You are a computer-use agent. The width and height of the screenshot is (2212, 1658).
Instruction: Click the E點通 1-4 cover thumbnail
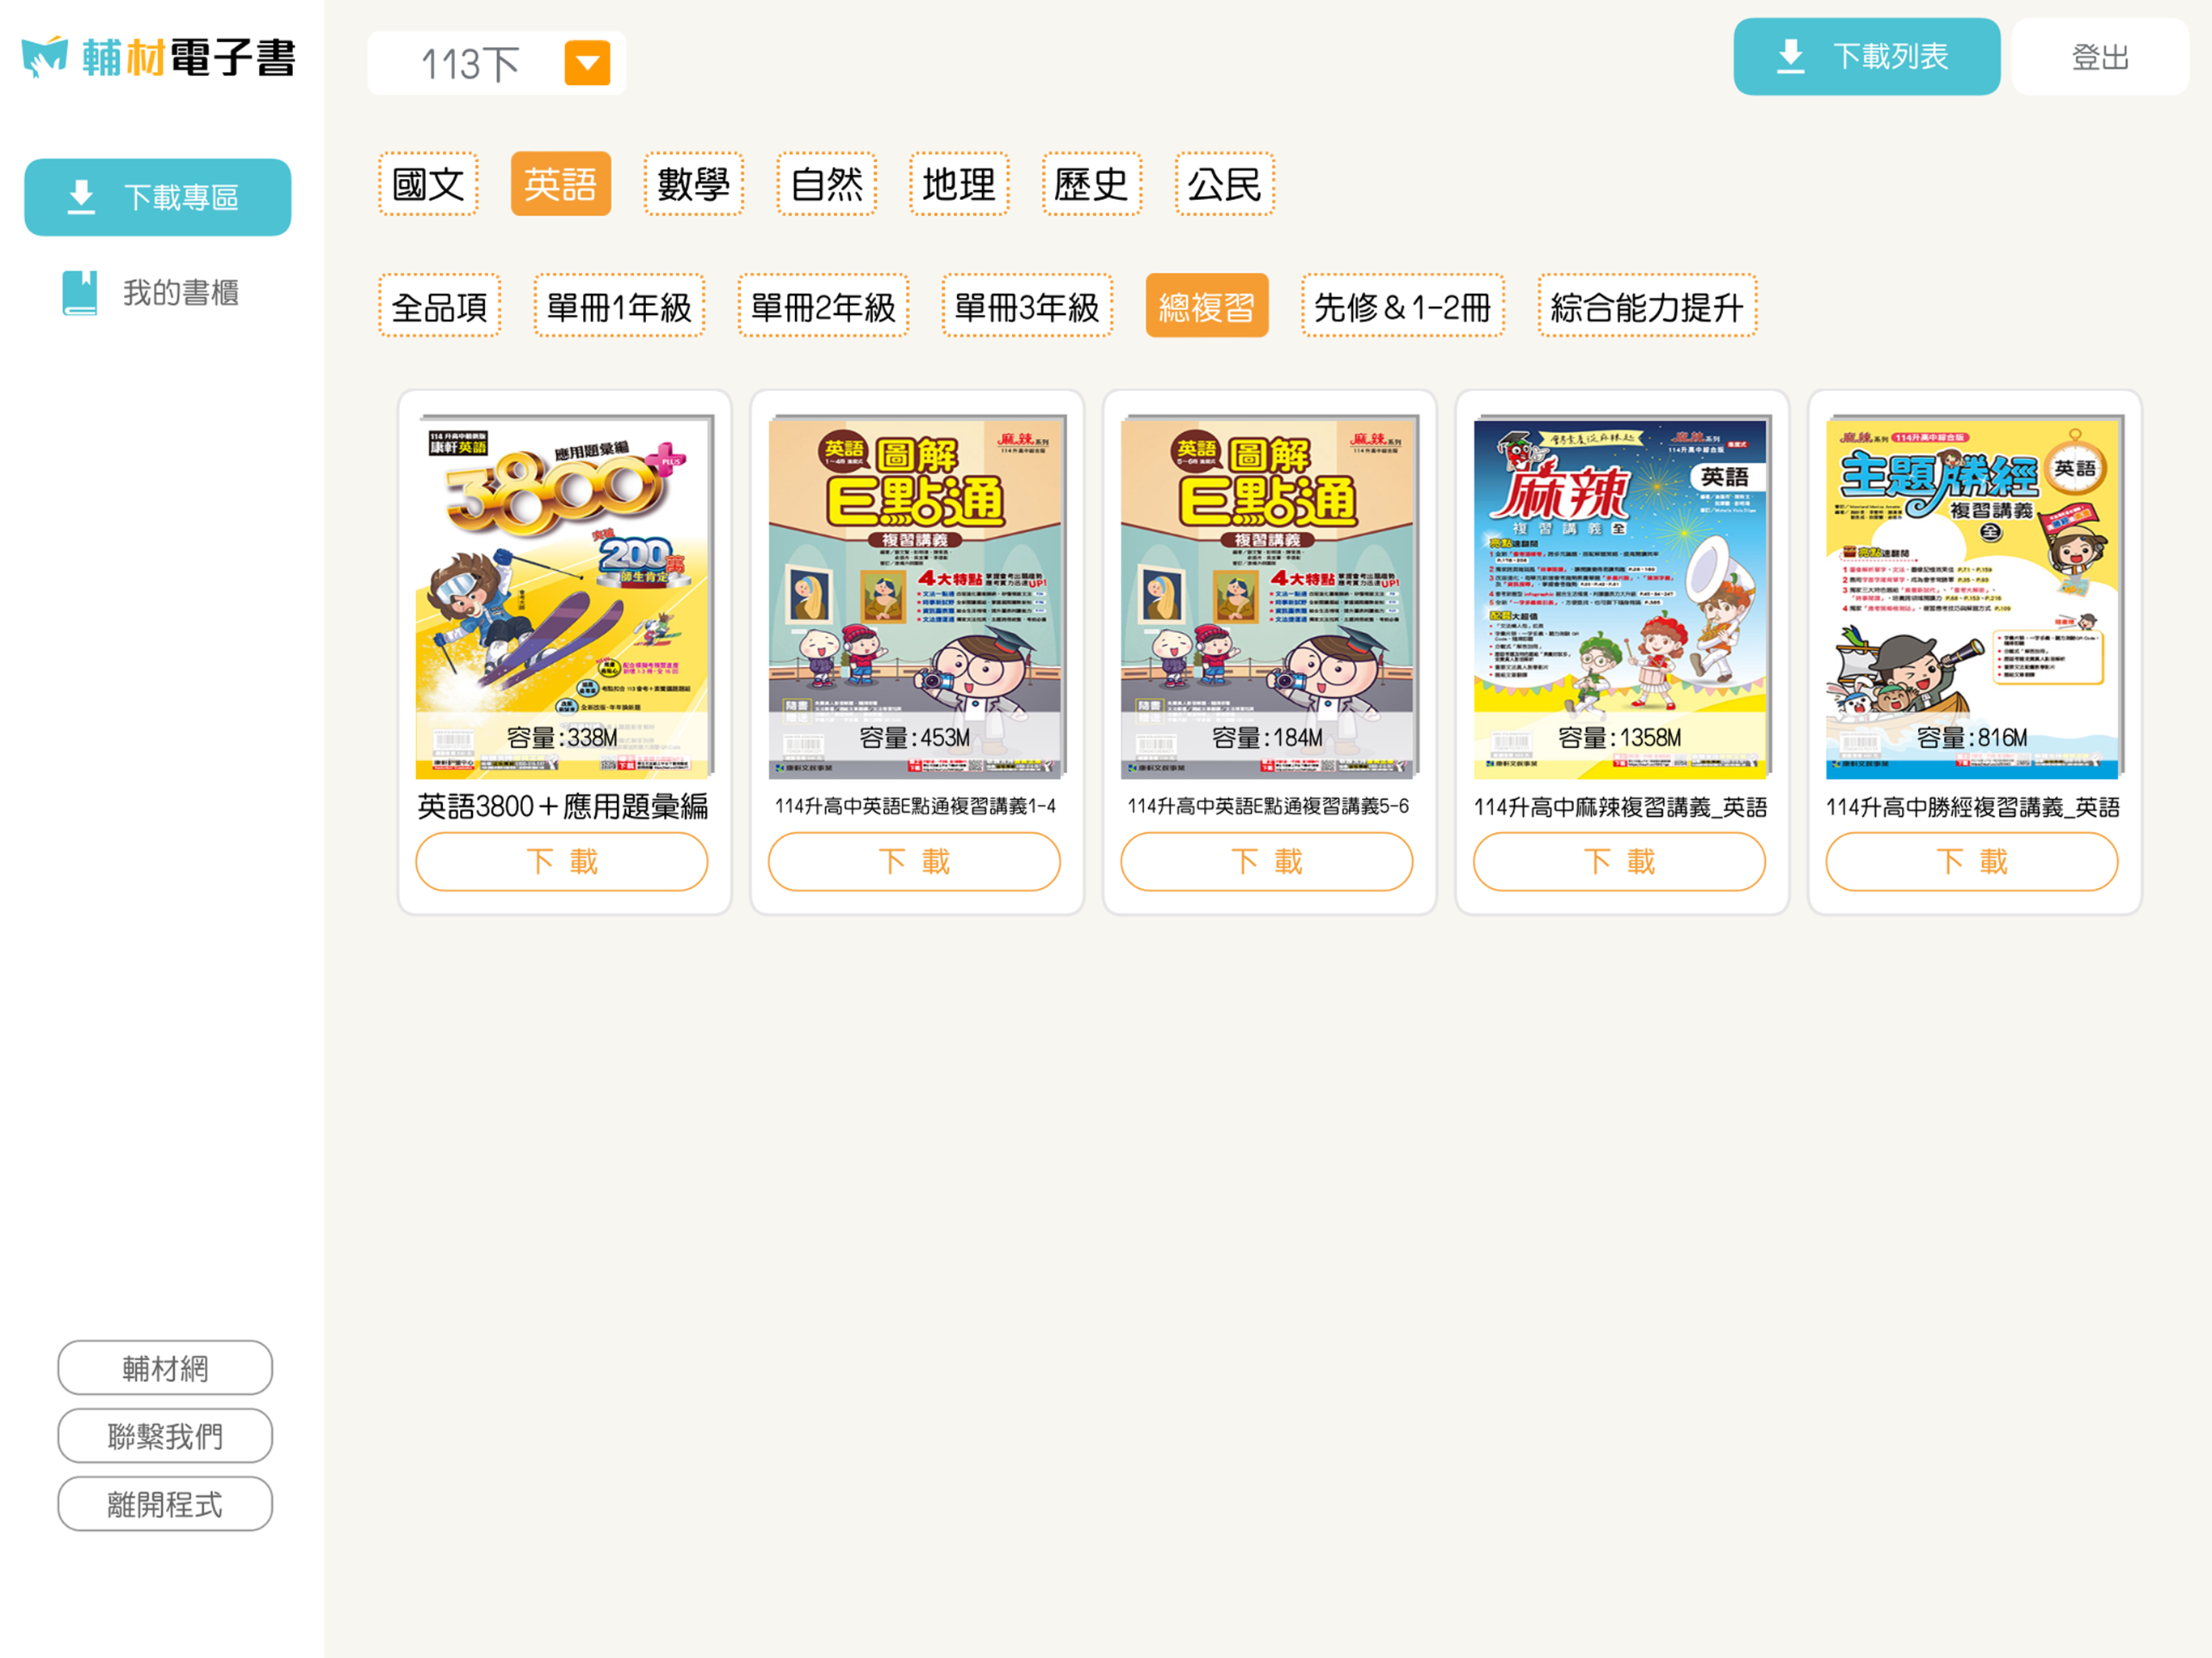point(917,596)
